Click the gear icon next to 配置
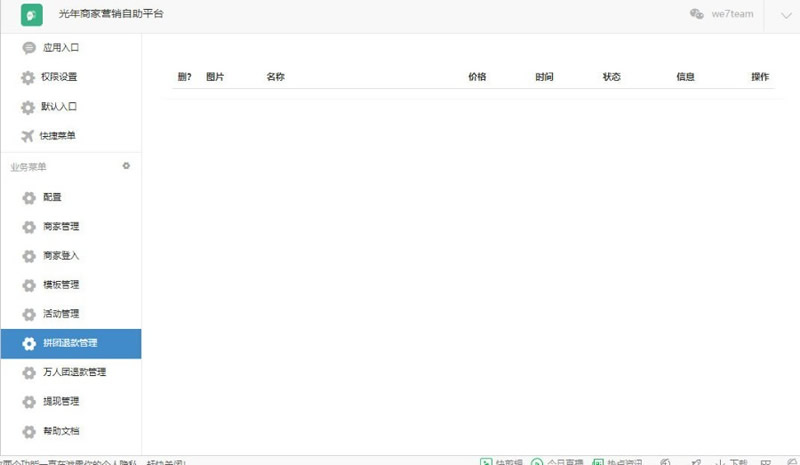Image resolution: width=800 pixels, height=465 pixels. pyautogui.click(x=28, y=198)
